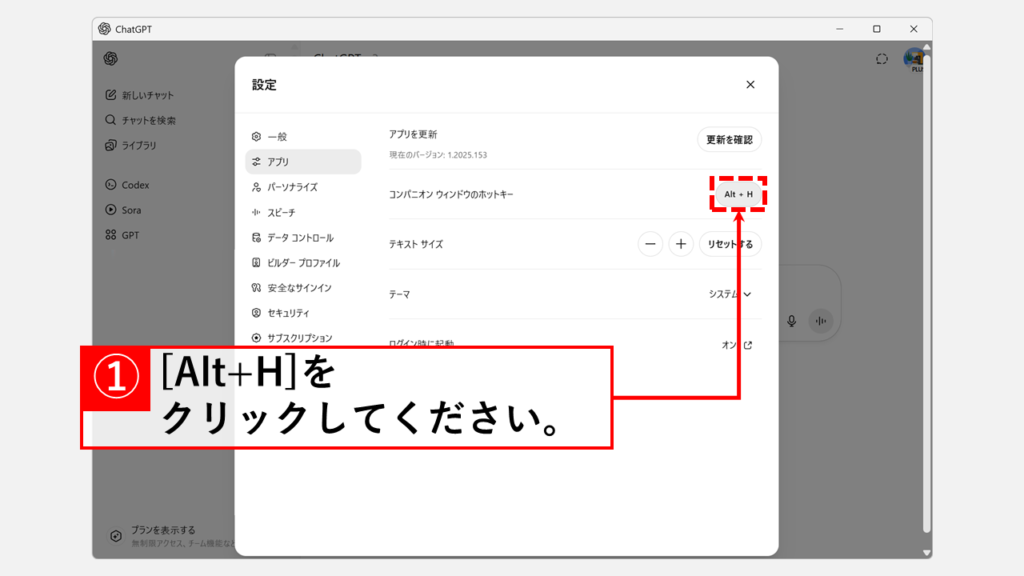Open チャットを検索 to search chats
The height and width of the screenshot is (576, 1024).
coord(140,120)
